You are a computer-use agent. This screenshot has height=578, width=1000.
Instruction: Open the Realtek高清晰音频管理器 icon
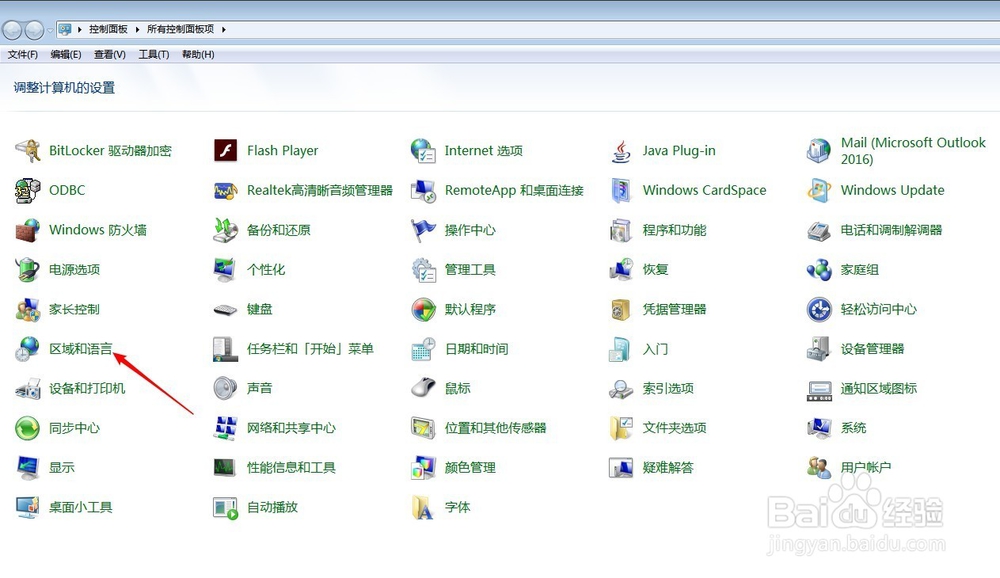tap(225, 190)
